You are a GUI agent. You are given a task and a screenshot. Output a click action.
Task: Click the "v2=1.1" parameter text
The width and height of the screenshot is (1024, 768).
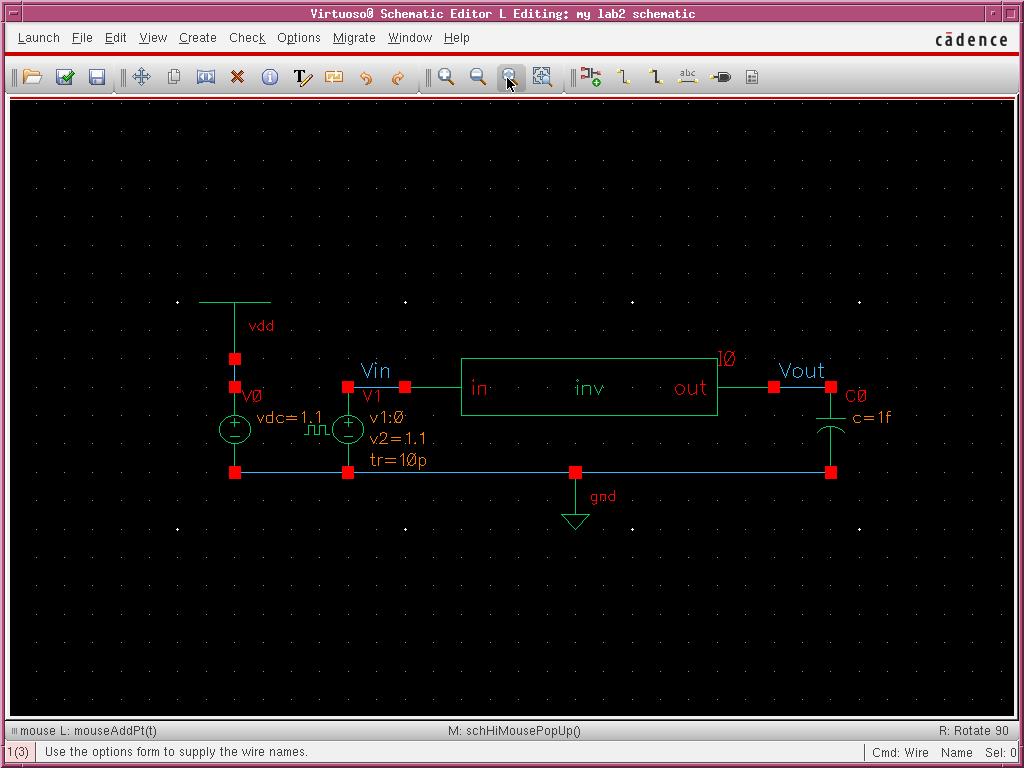coord(398,439)
